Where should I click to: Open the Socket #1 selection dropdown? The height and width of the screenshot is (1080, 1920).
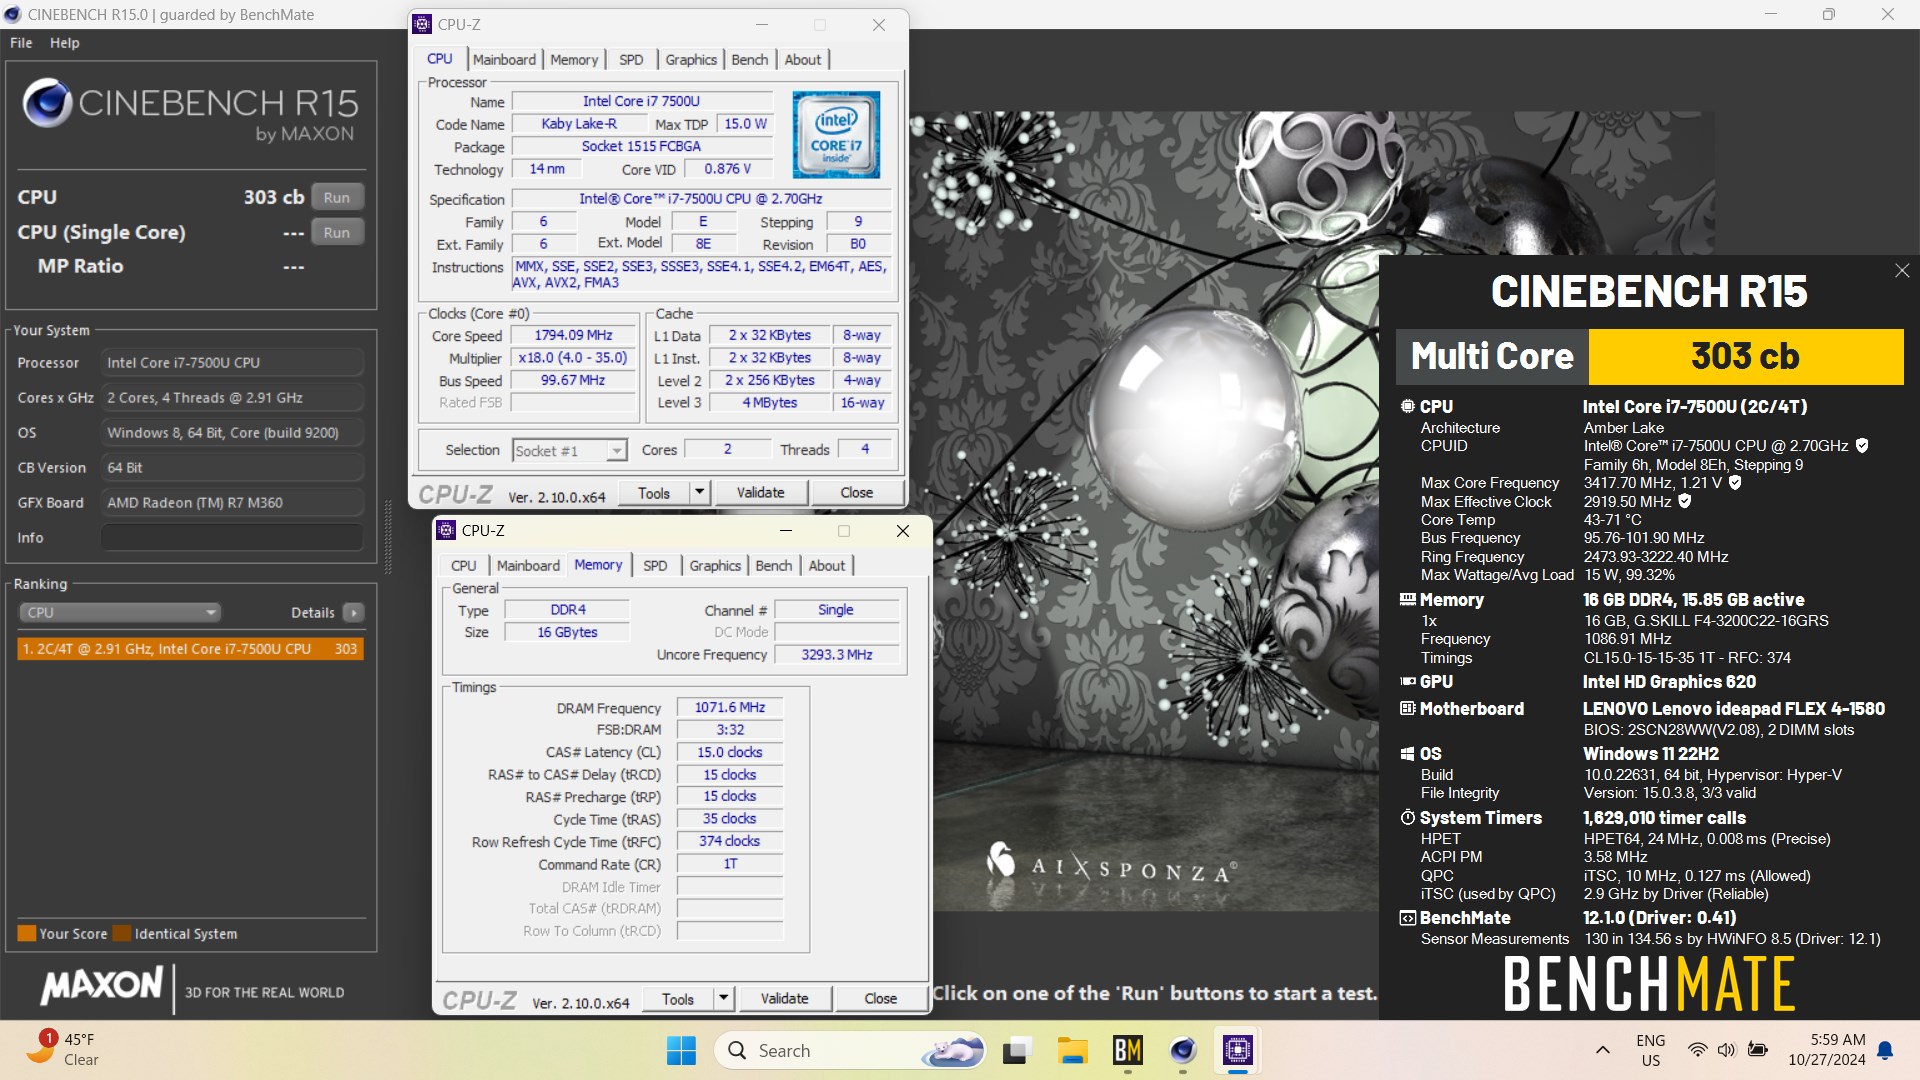(x=570, y=451)
